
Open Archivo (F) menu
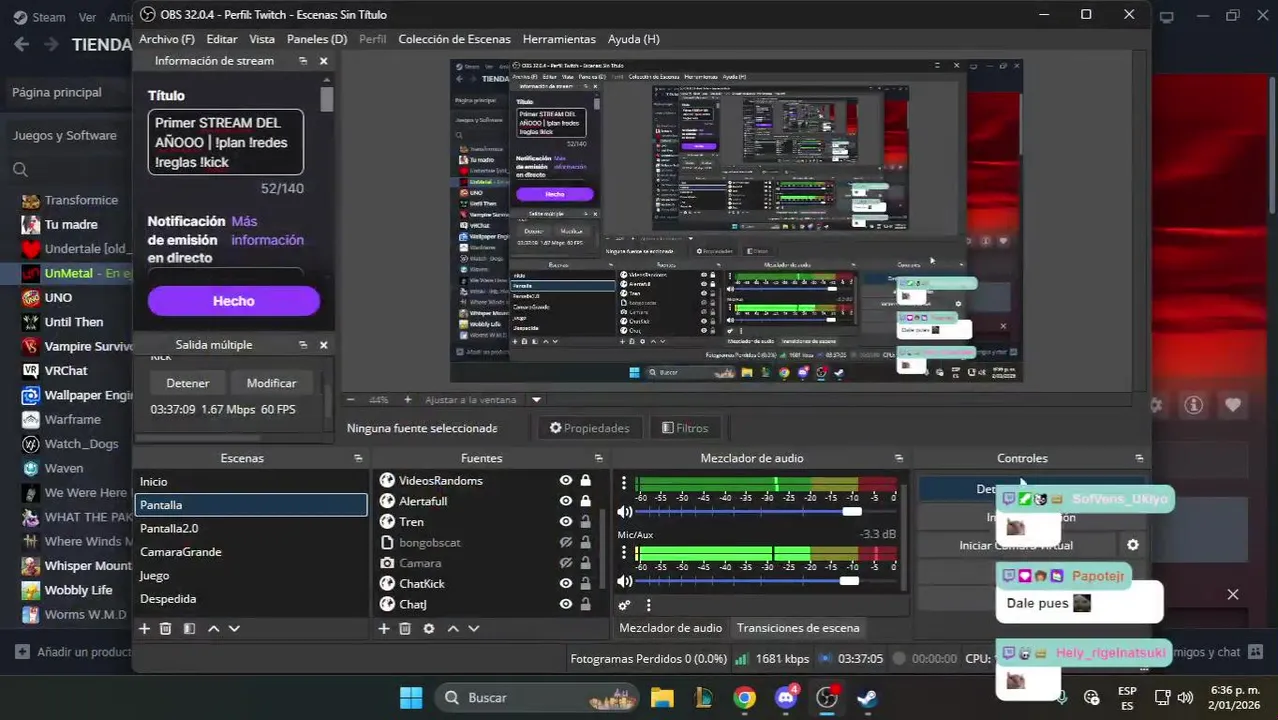(167, 39)
